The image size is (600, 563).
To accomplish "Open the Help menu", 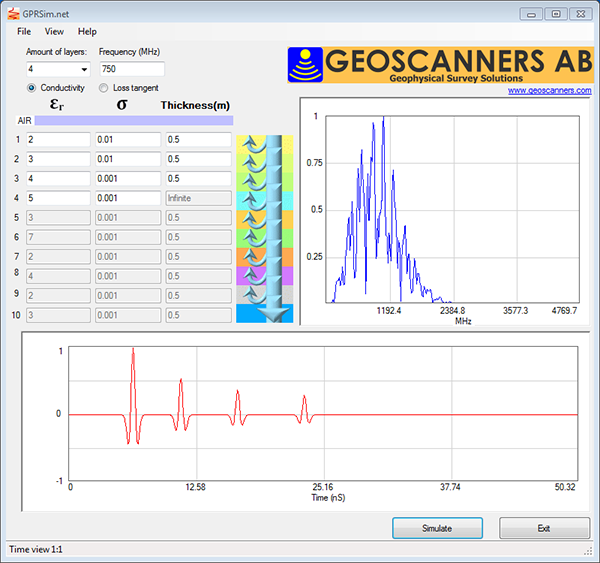I will click(87, 31).
